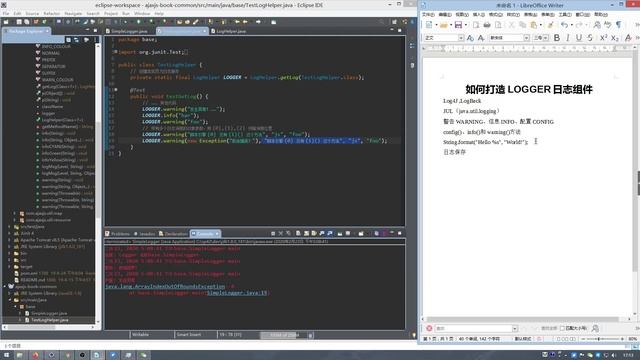Open the SimpleLogger.java:19 stack trace link
This screenshot has width=640, height=360.
(x=237, y=293)
